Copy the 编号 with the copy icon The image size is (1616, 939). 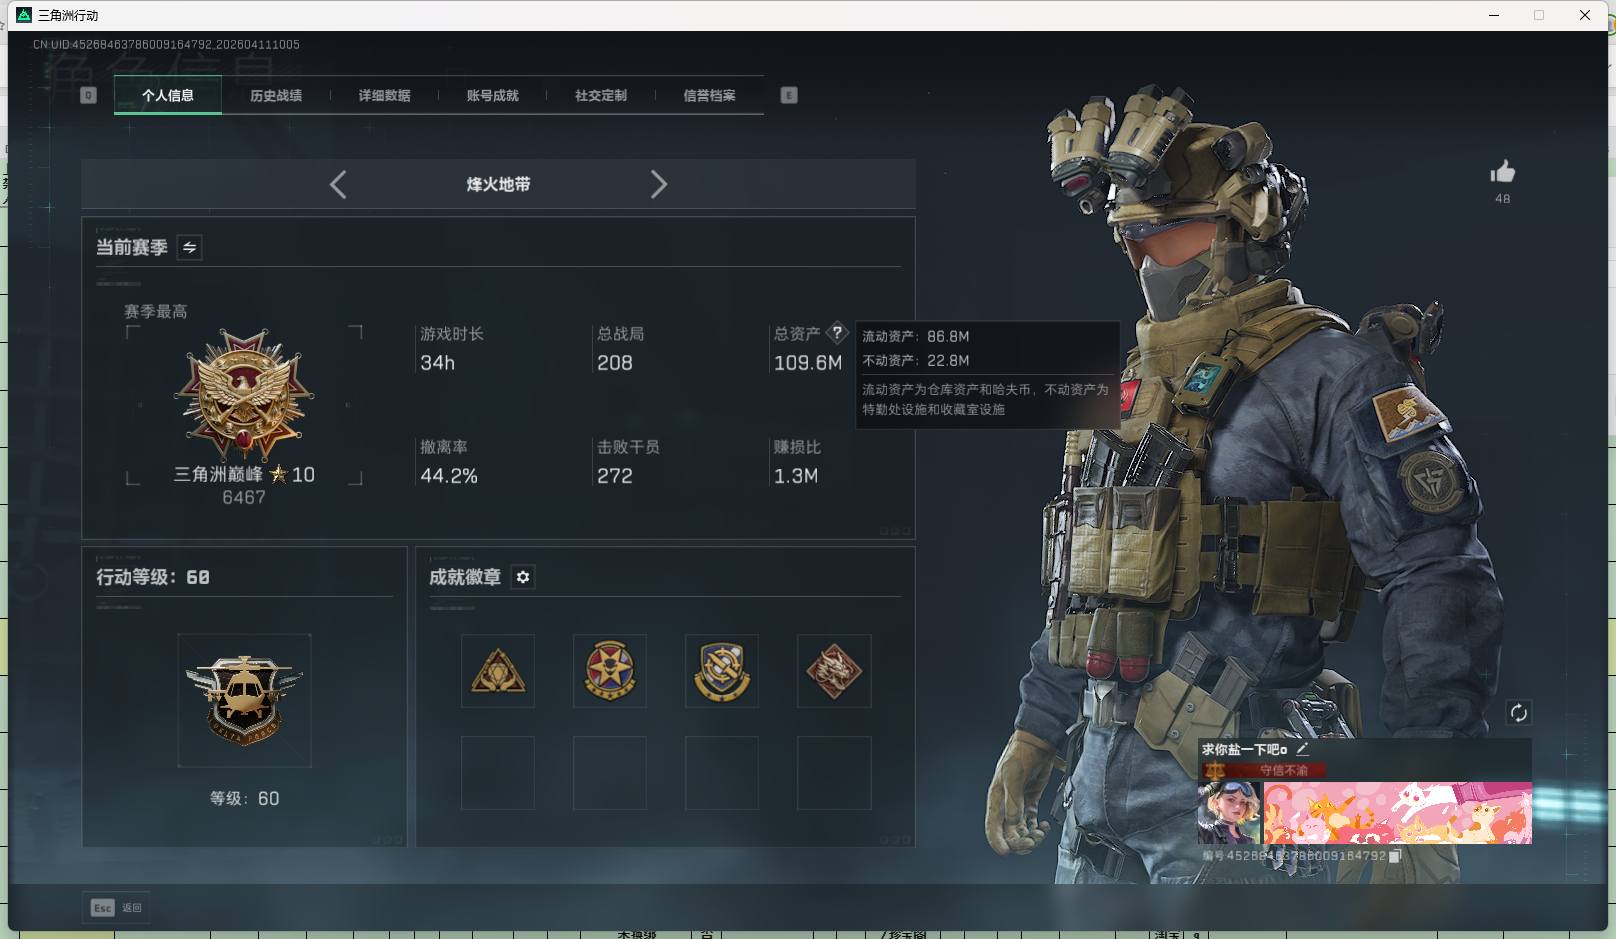[1396, 857]
